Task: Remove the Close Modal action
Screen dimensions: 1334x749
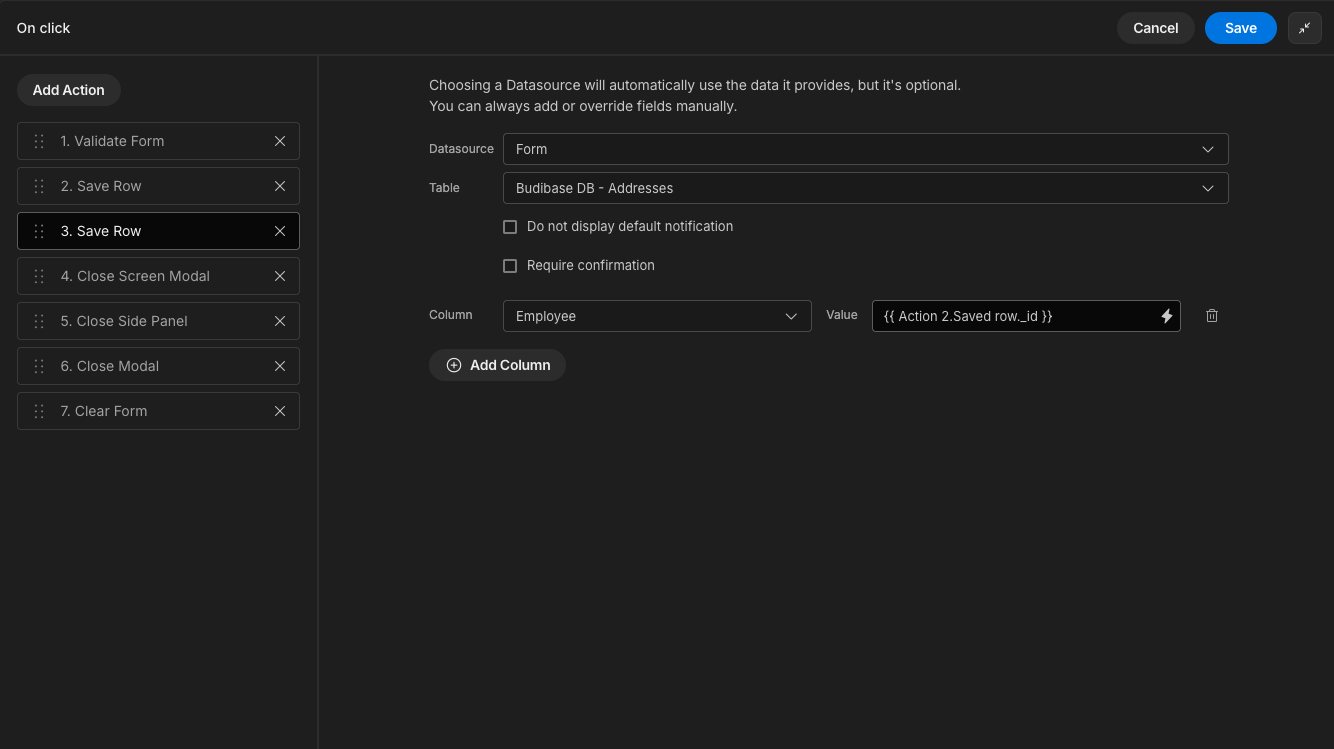Action: pos(280,366)
